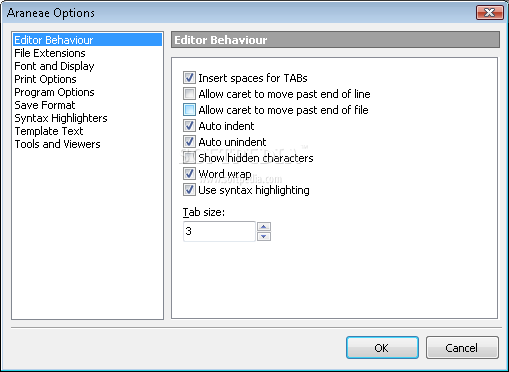The width and height of the screenshot is (509, 372).
Task: Decrease tab size with down arrow
Action: [264, 236]
